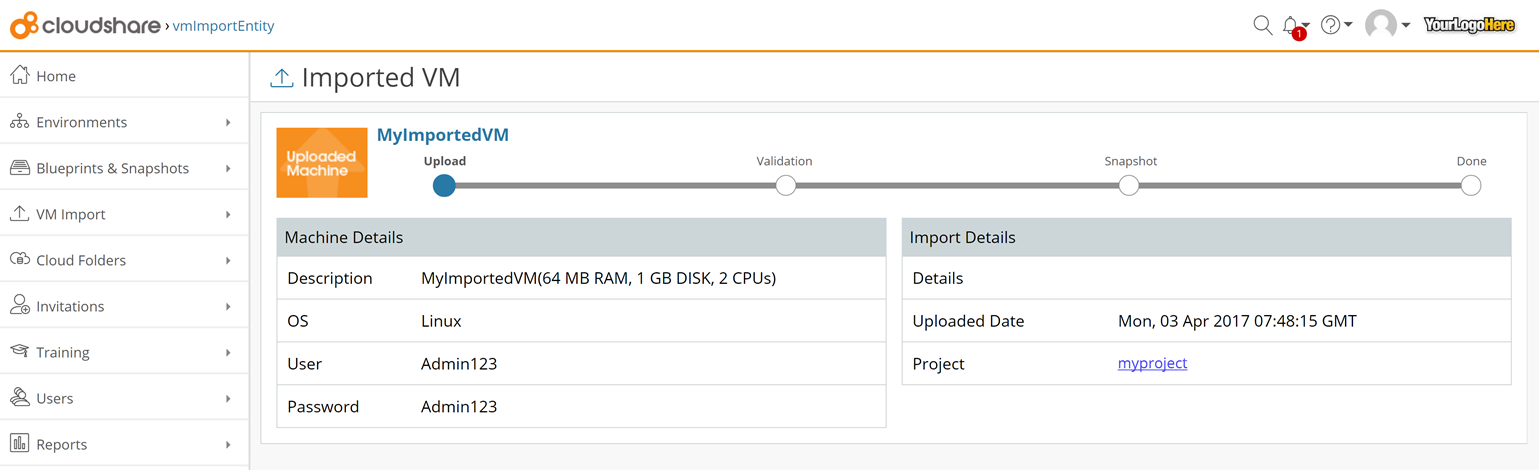Open the myproject link
1539x470 pixels.
(1152, 363)
